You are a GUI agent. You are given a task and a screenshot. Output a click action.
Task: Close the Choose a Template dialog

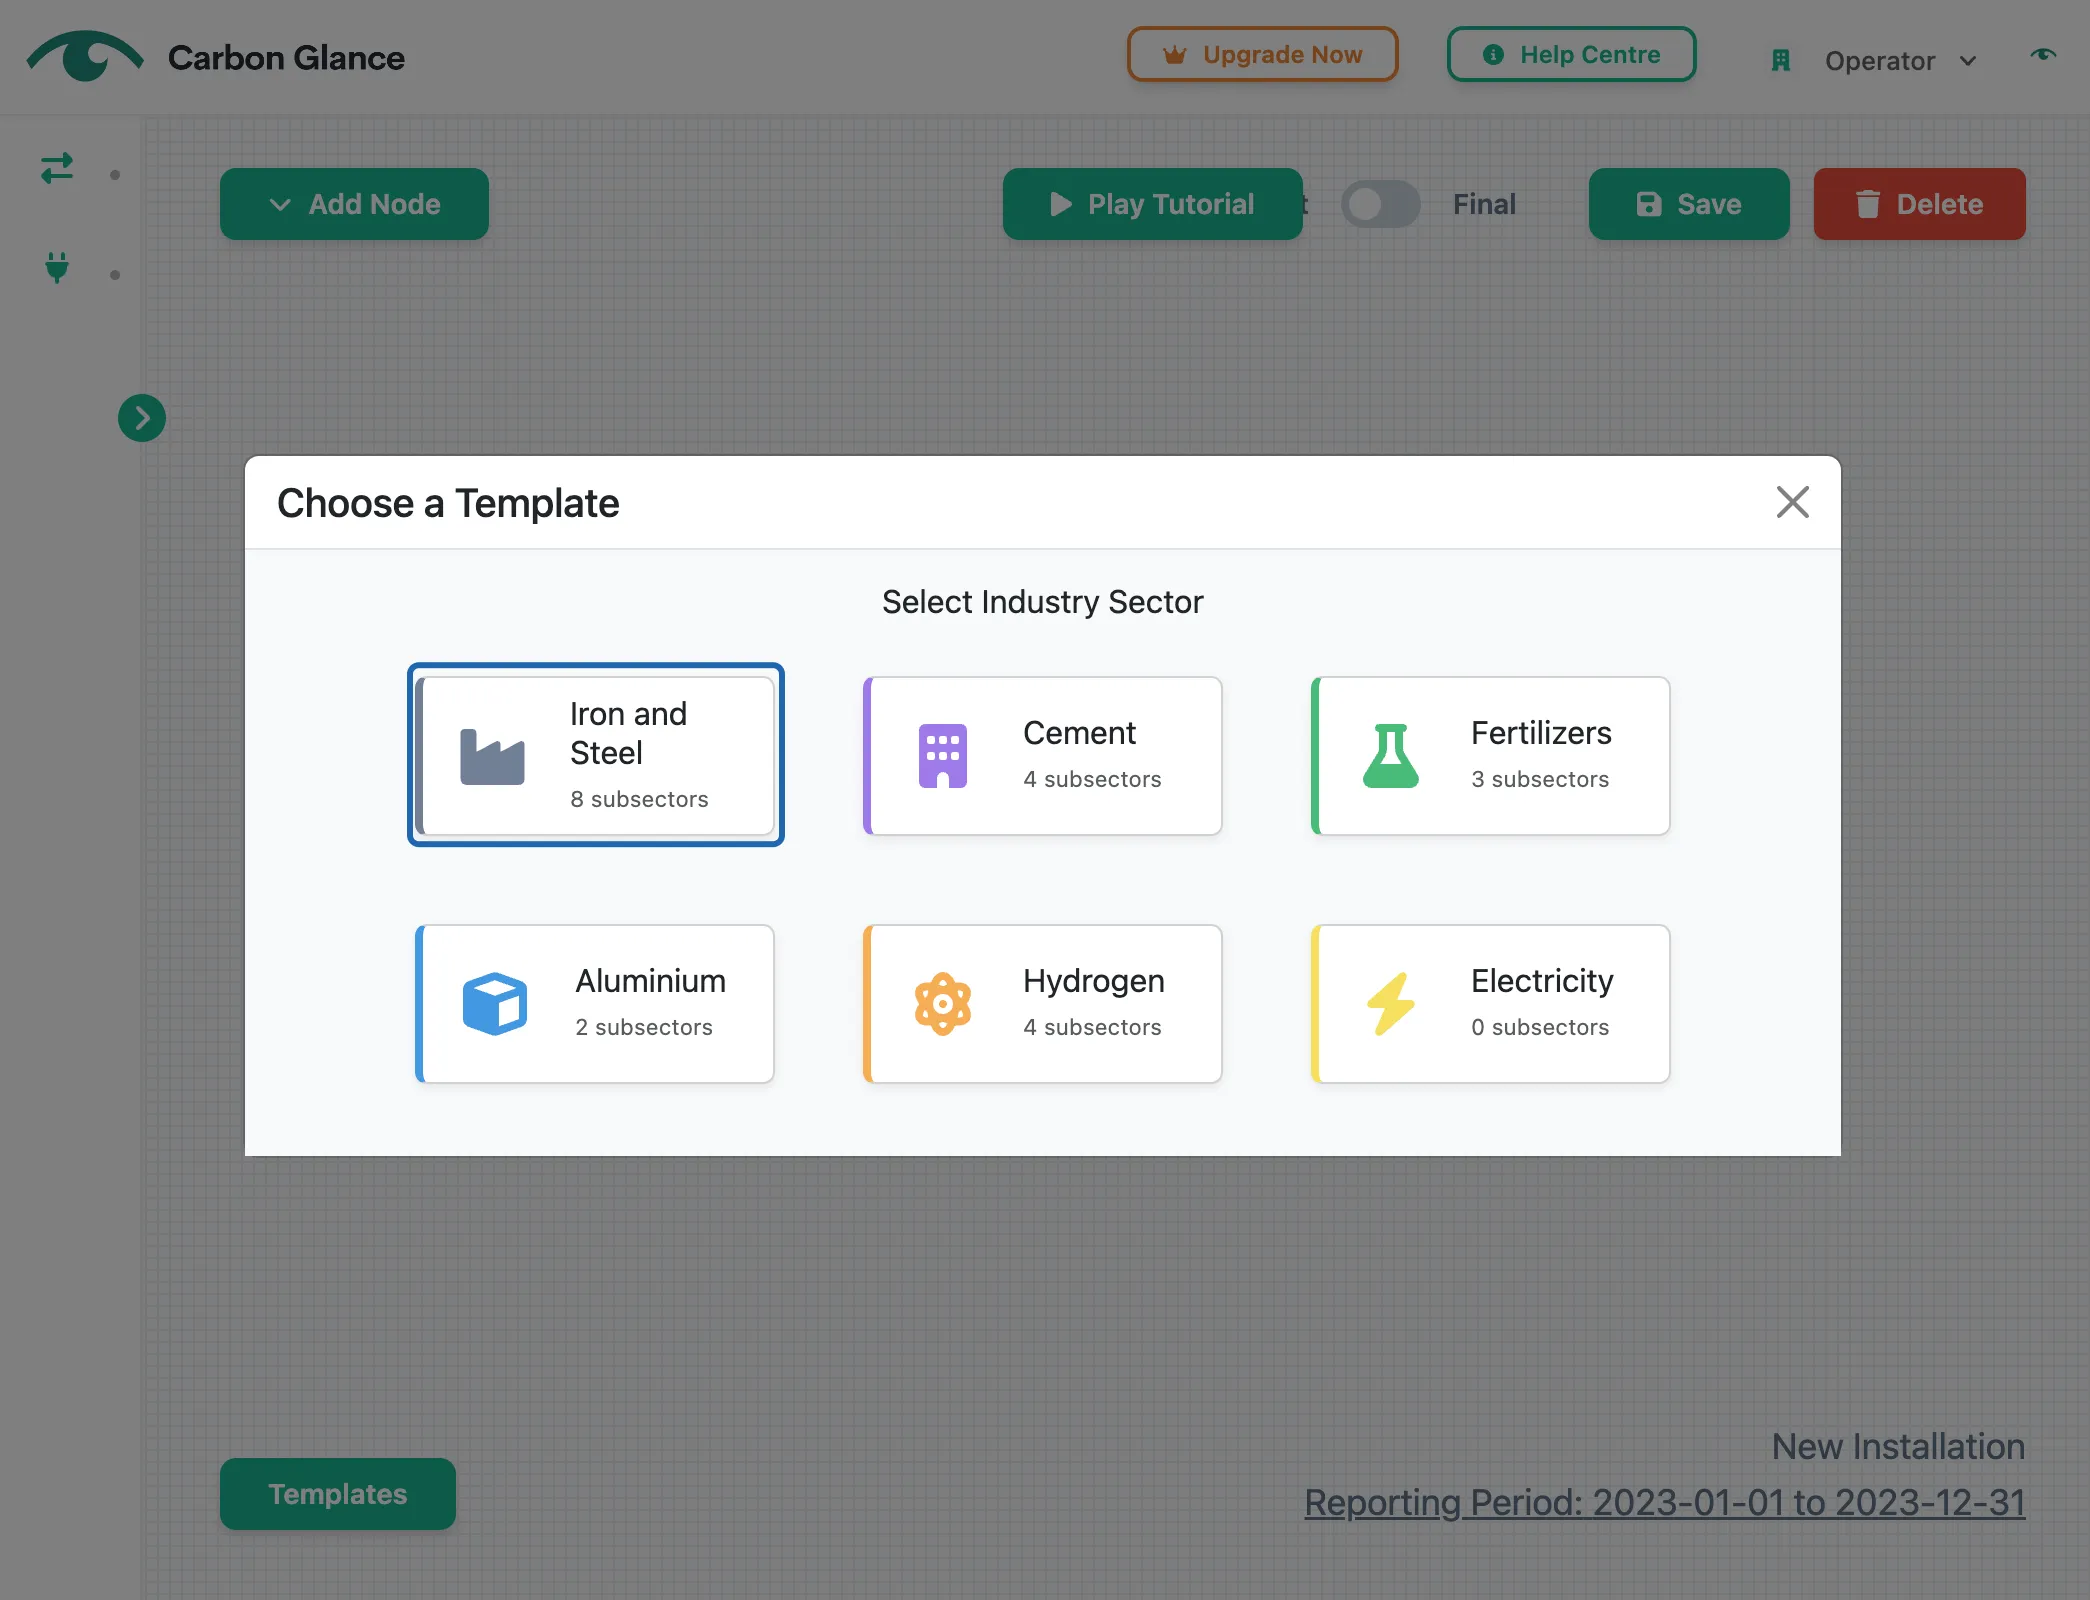1792,502
